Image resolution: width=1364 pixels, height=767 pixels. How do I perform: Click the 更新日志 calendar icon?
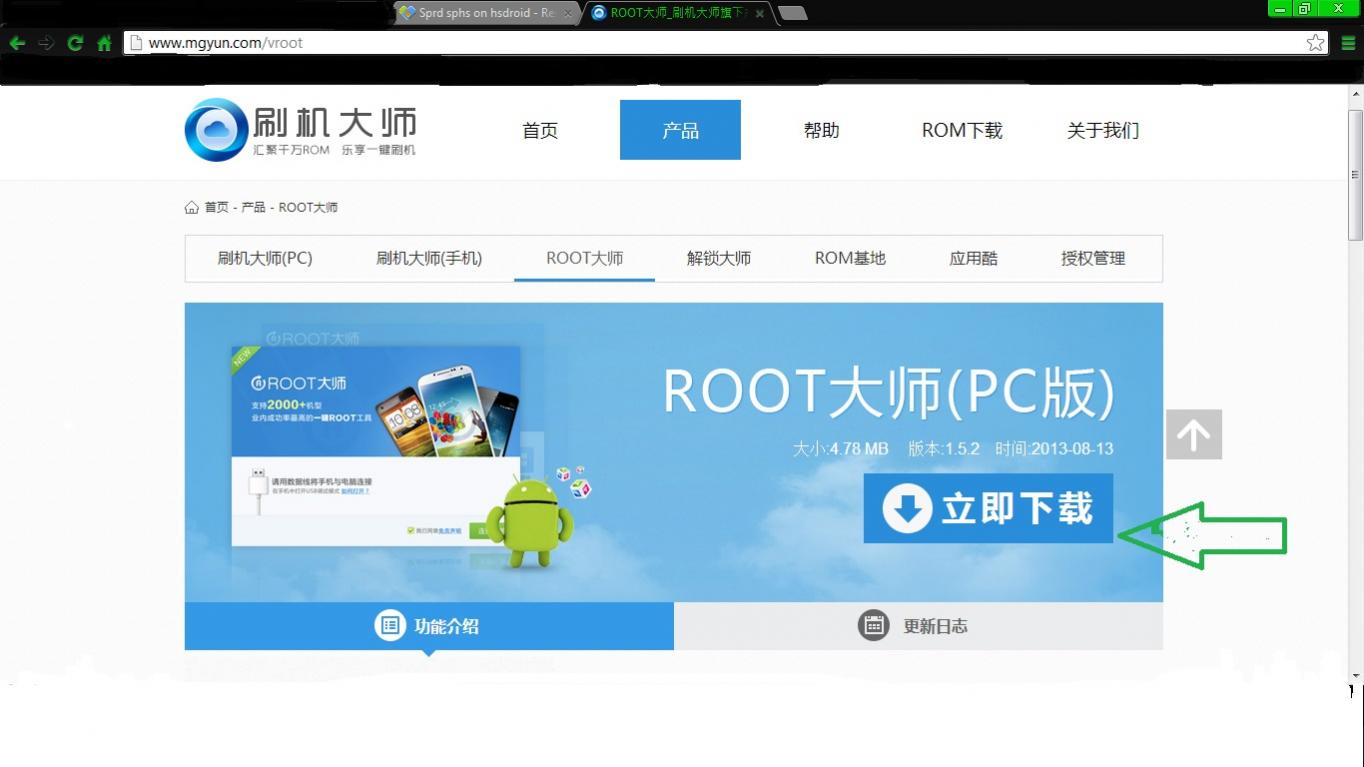874,626
